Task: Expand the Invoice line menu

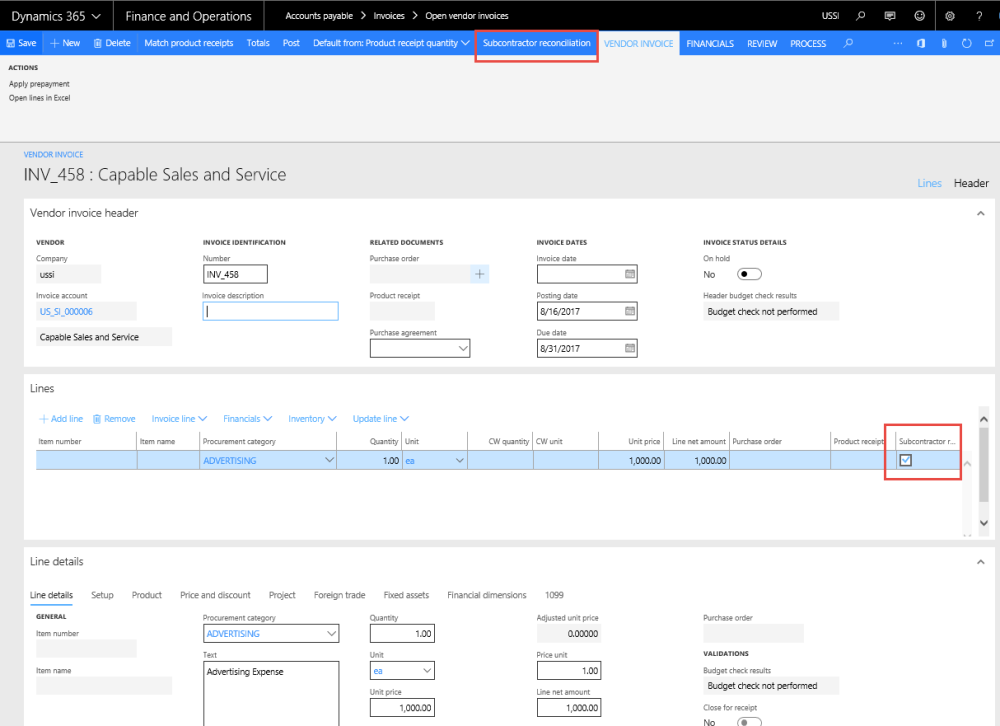Action: coord(179,419)
